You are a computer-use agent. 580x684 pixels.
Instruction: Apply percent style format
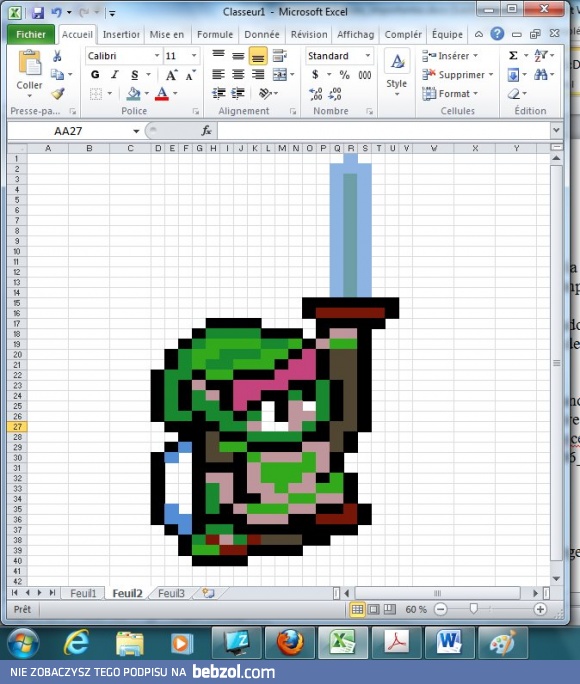[x=345, y=75]
